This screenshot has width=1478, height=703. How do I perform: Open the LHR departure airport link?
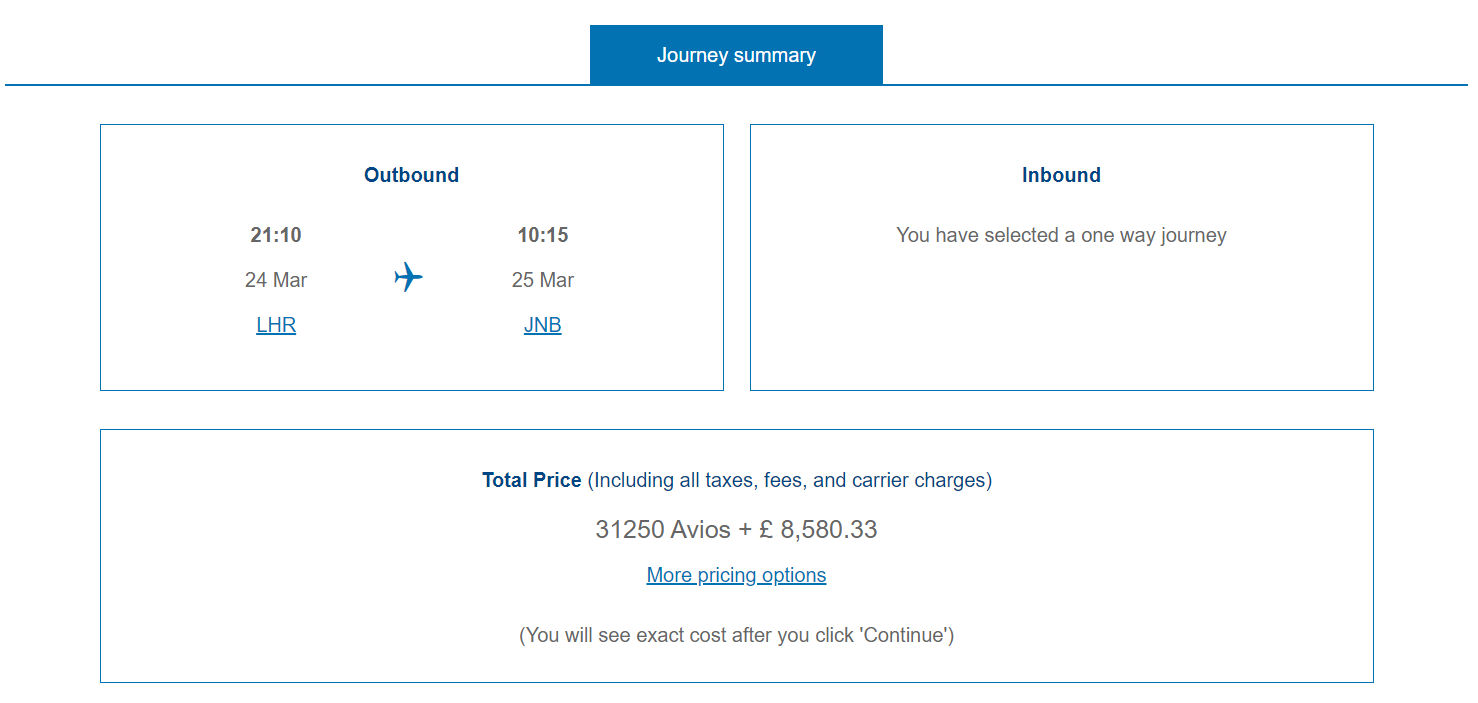(x=276, y=325)
